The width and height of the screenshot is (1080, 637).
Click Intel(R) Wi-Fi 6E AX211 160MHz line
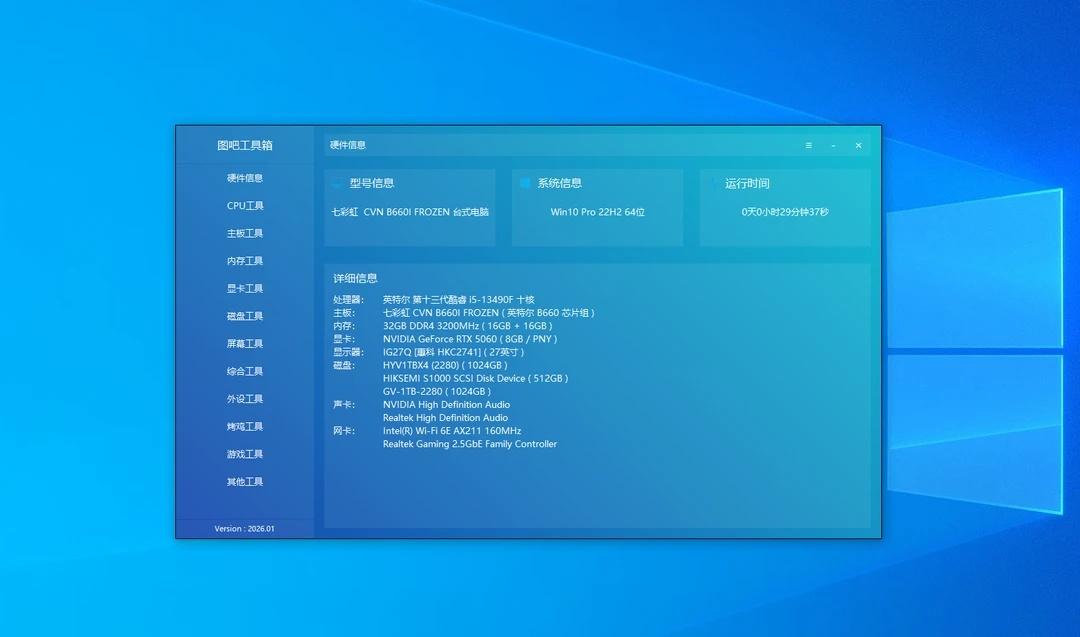point(452,430)
